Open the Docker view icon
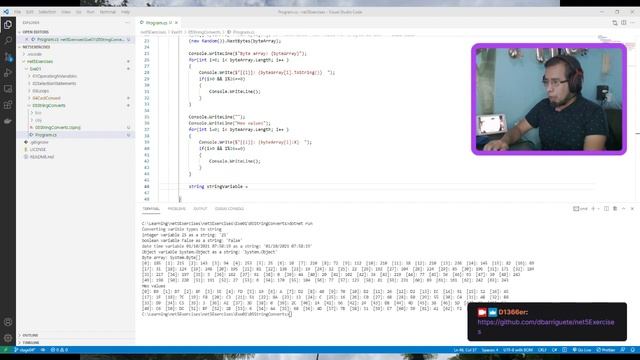 coord(8,121)
